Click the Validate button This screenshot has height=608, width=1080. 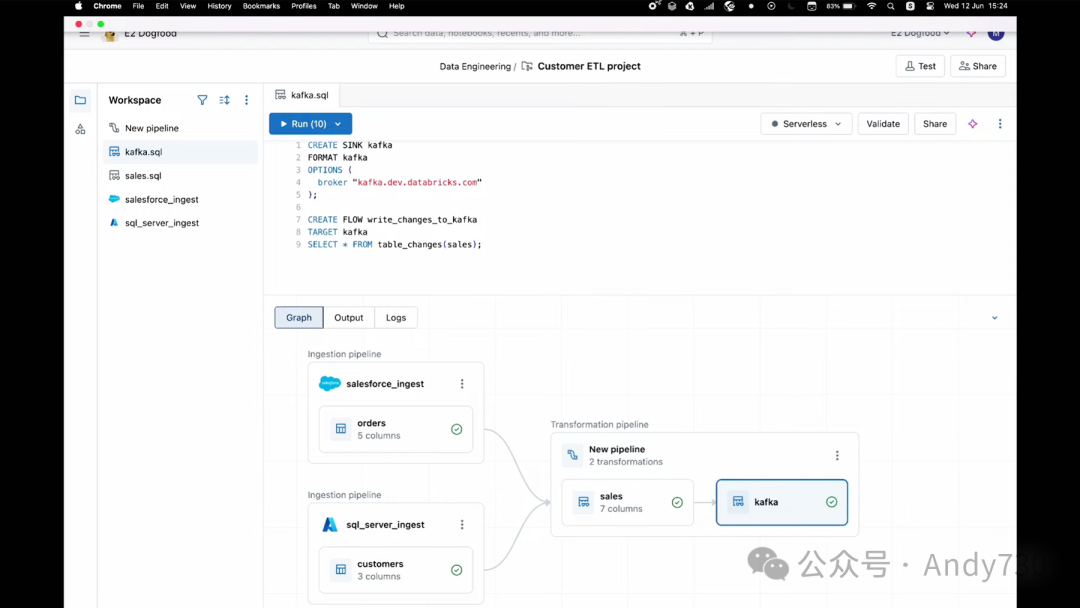click(883, 124)
